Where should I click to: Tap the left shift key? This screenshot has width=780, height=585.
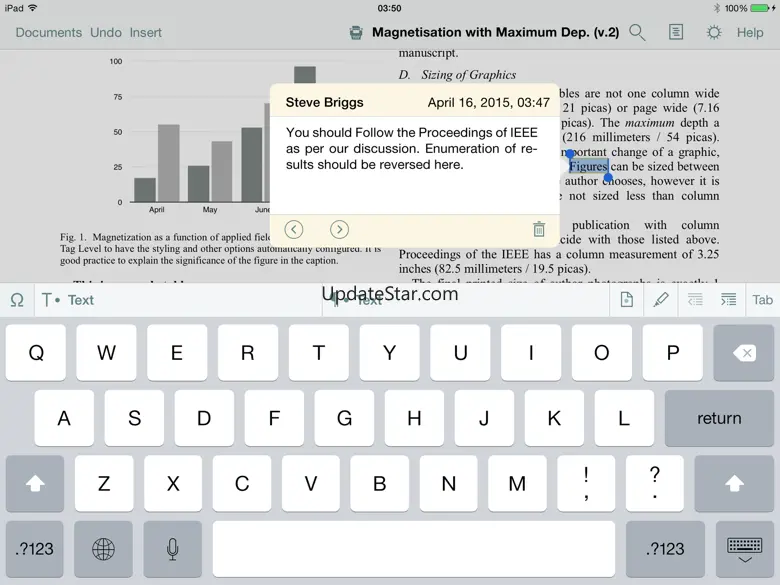click(x=35, y=483)
